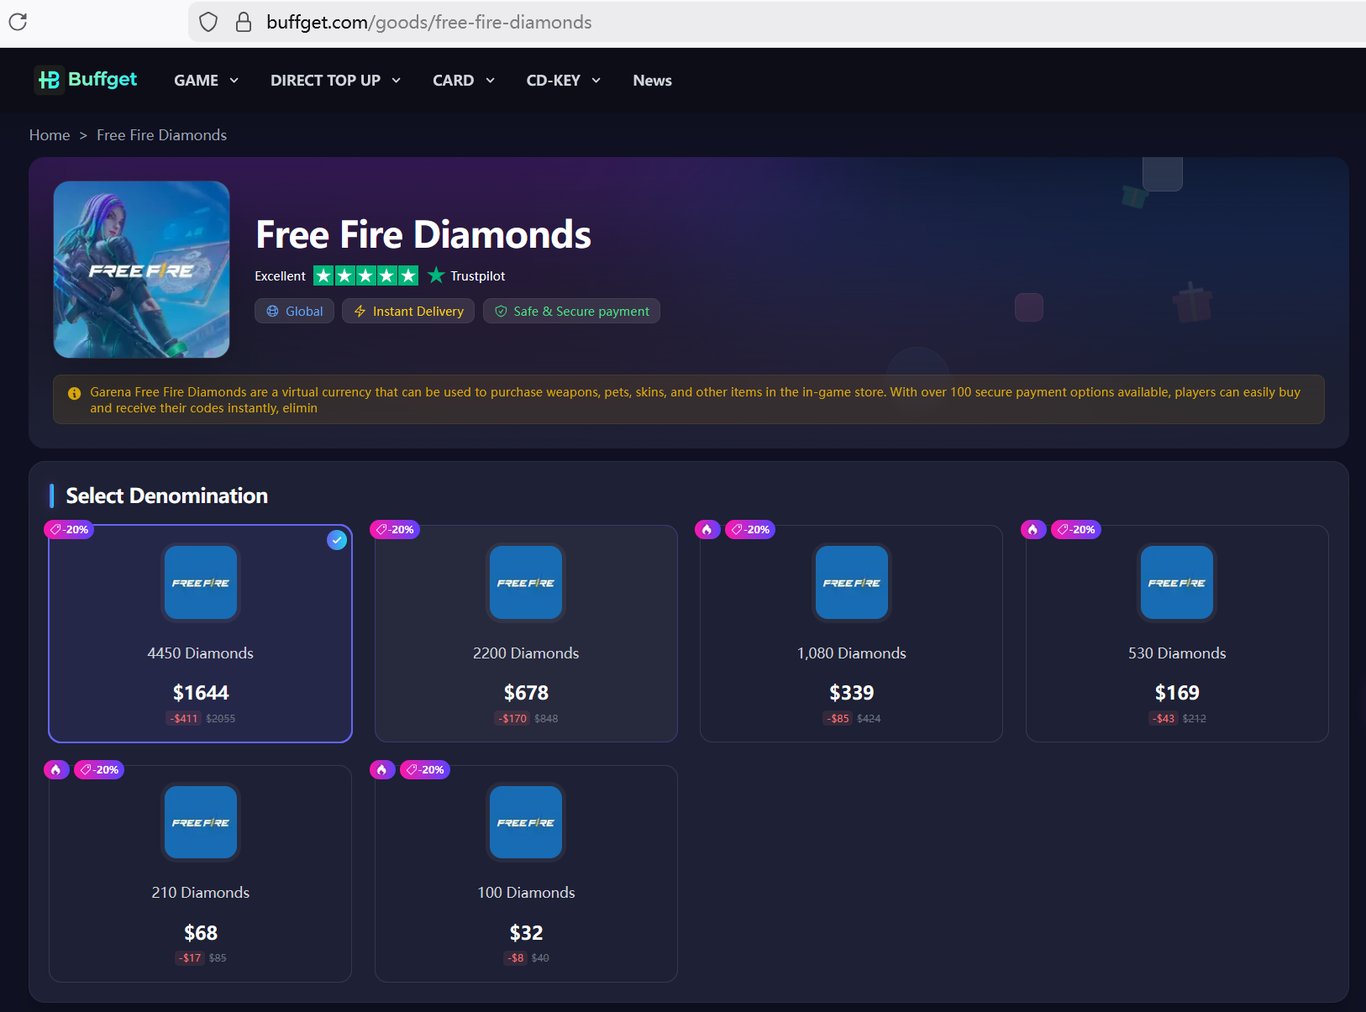Click the Free Fire icon on 2200 Diamonds
This screenshot has width=1366, height=1012.
(x=526, y=582)
